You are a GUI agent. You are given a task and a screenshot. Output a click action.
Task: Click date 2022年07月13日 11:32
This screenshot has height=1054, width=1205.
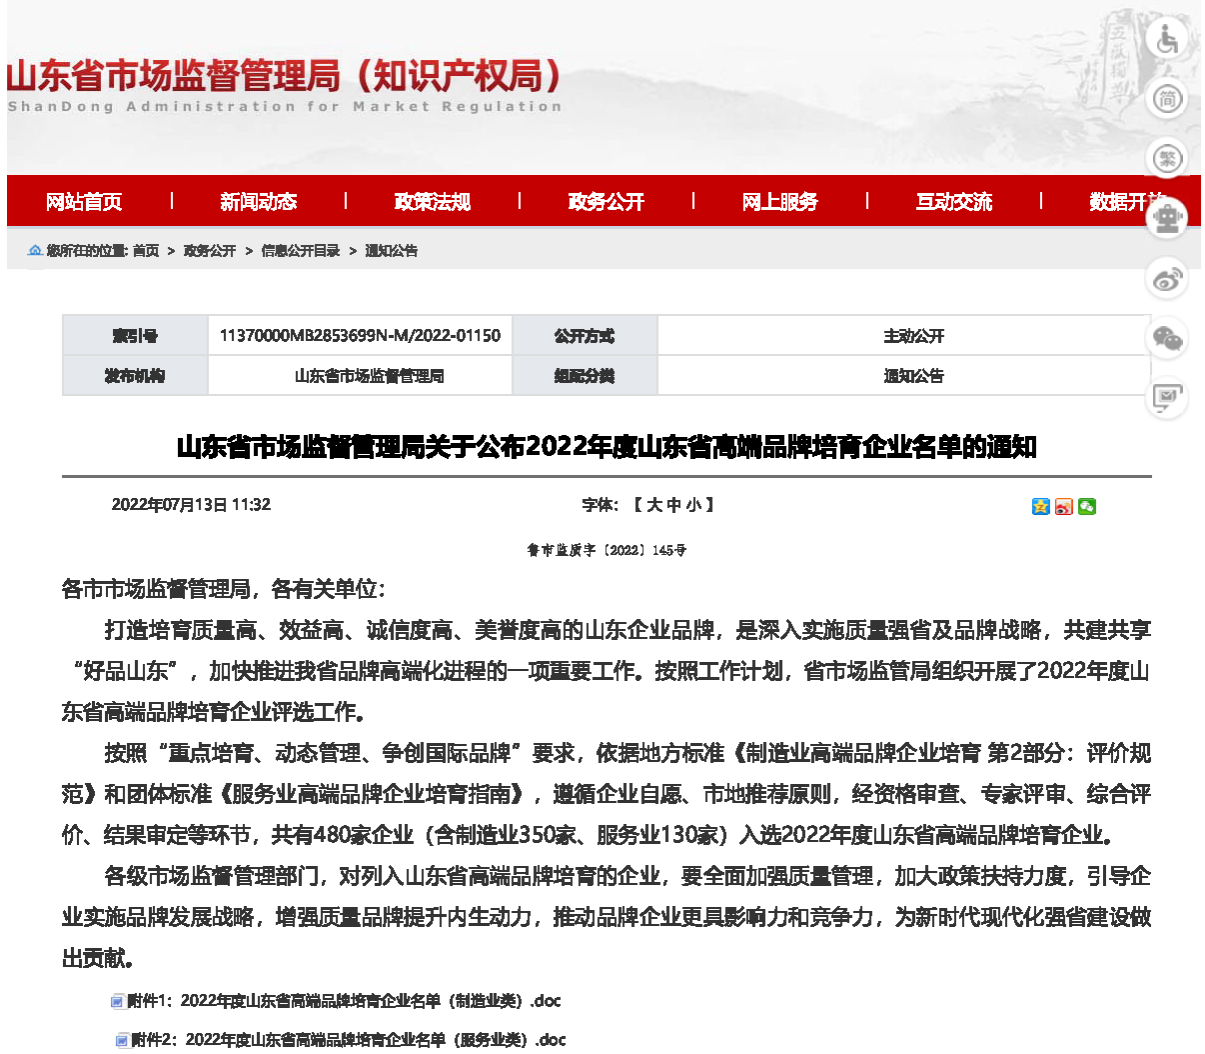pyautogui.click(x=191, y=505)
